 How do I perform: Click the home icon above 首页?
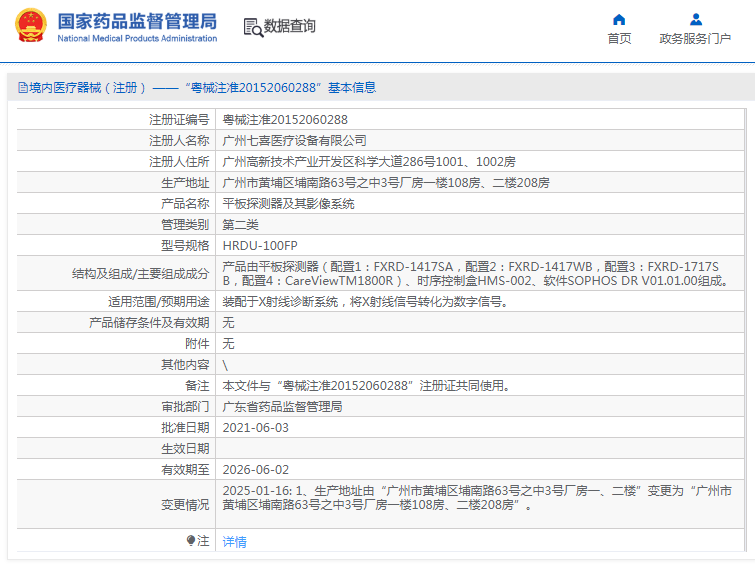pyautogui.click(x=619, y=20)
